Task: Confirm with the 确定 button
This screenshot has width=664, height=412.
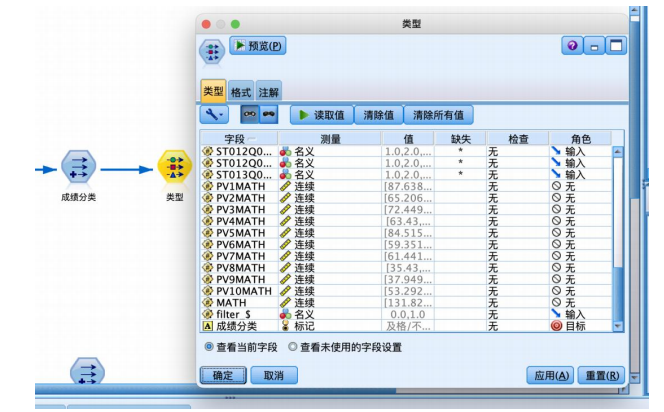Action: pos(223,375)
